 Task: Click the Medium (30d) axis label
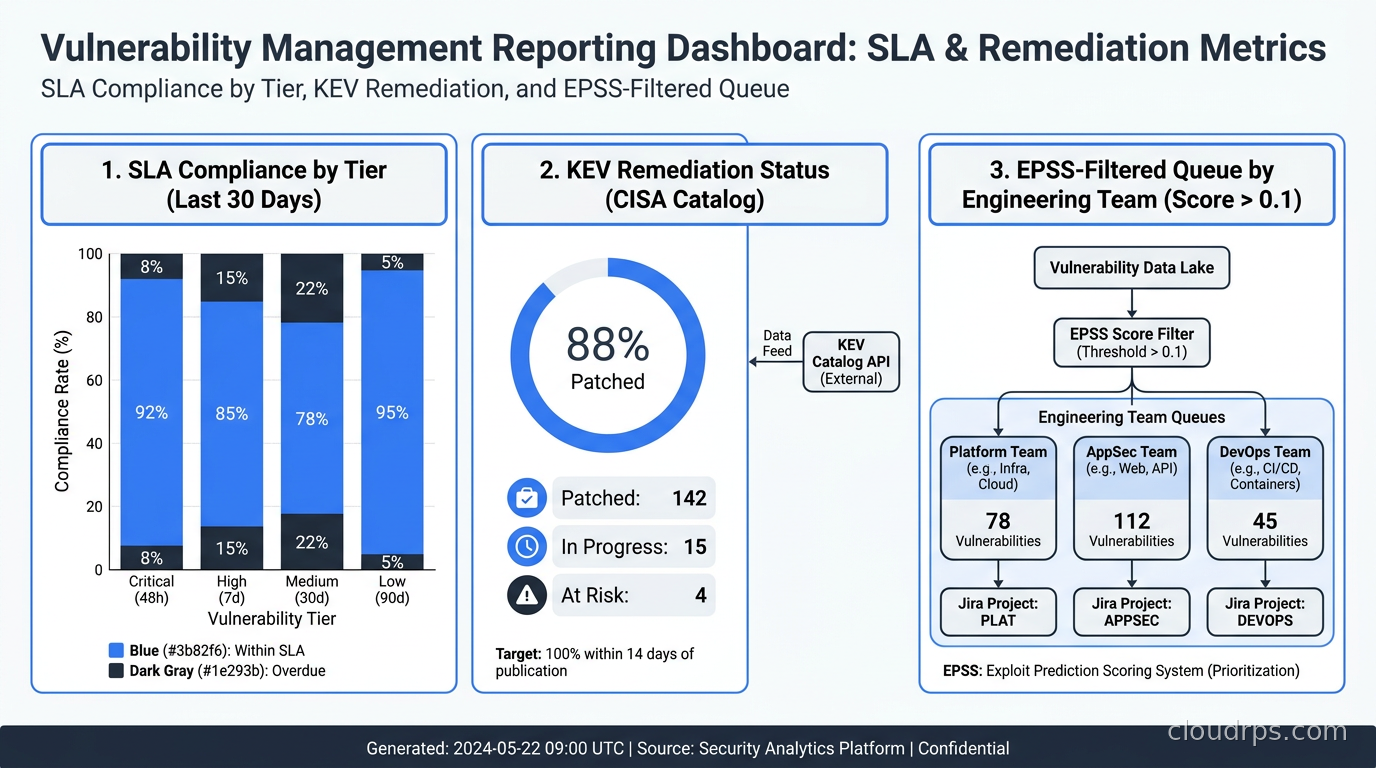(312, 589)
